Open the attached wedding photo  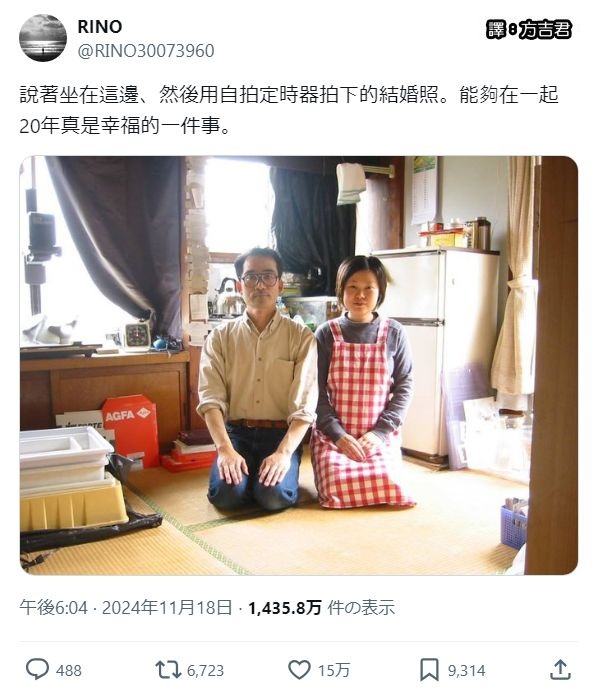299,365
